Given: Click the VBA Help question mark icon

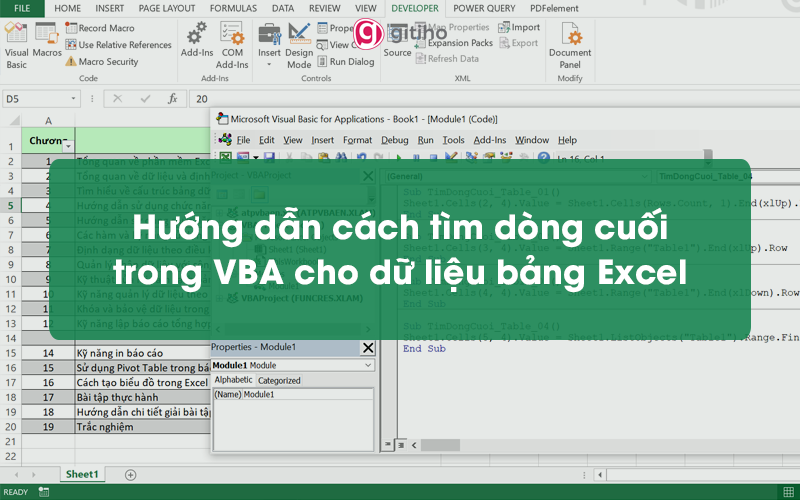Looking at the screenshot, I should click(x=543, y=157).
